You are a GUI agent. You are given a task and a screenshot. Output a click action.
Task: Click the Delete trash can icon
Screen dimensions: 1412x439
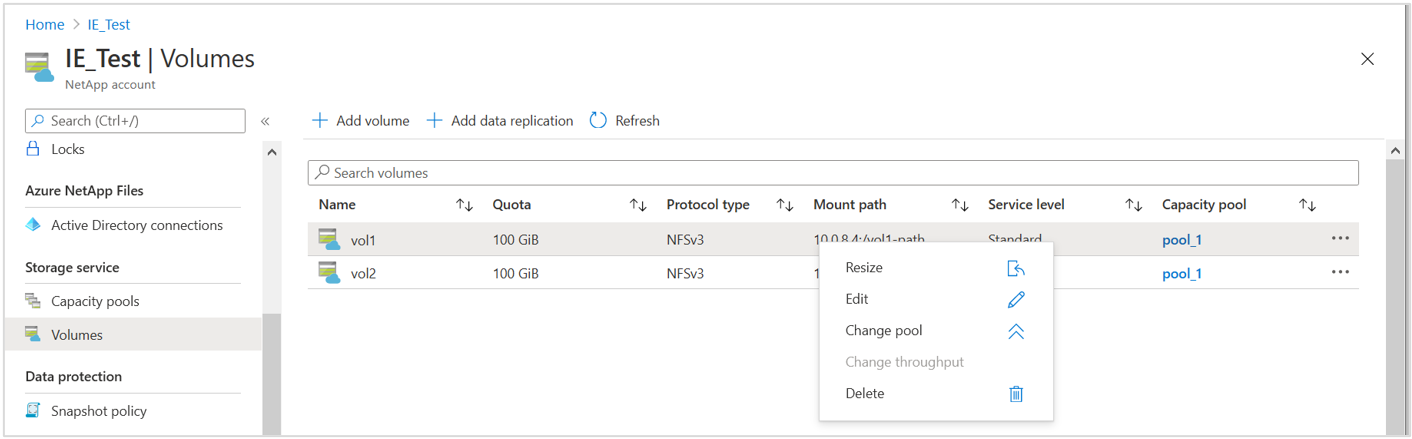[1015, 394]
